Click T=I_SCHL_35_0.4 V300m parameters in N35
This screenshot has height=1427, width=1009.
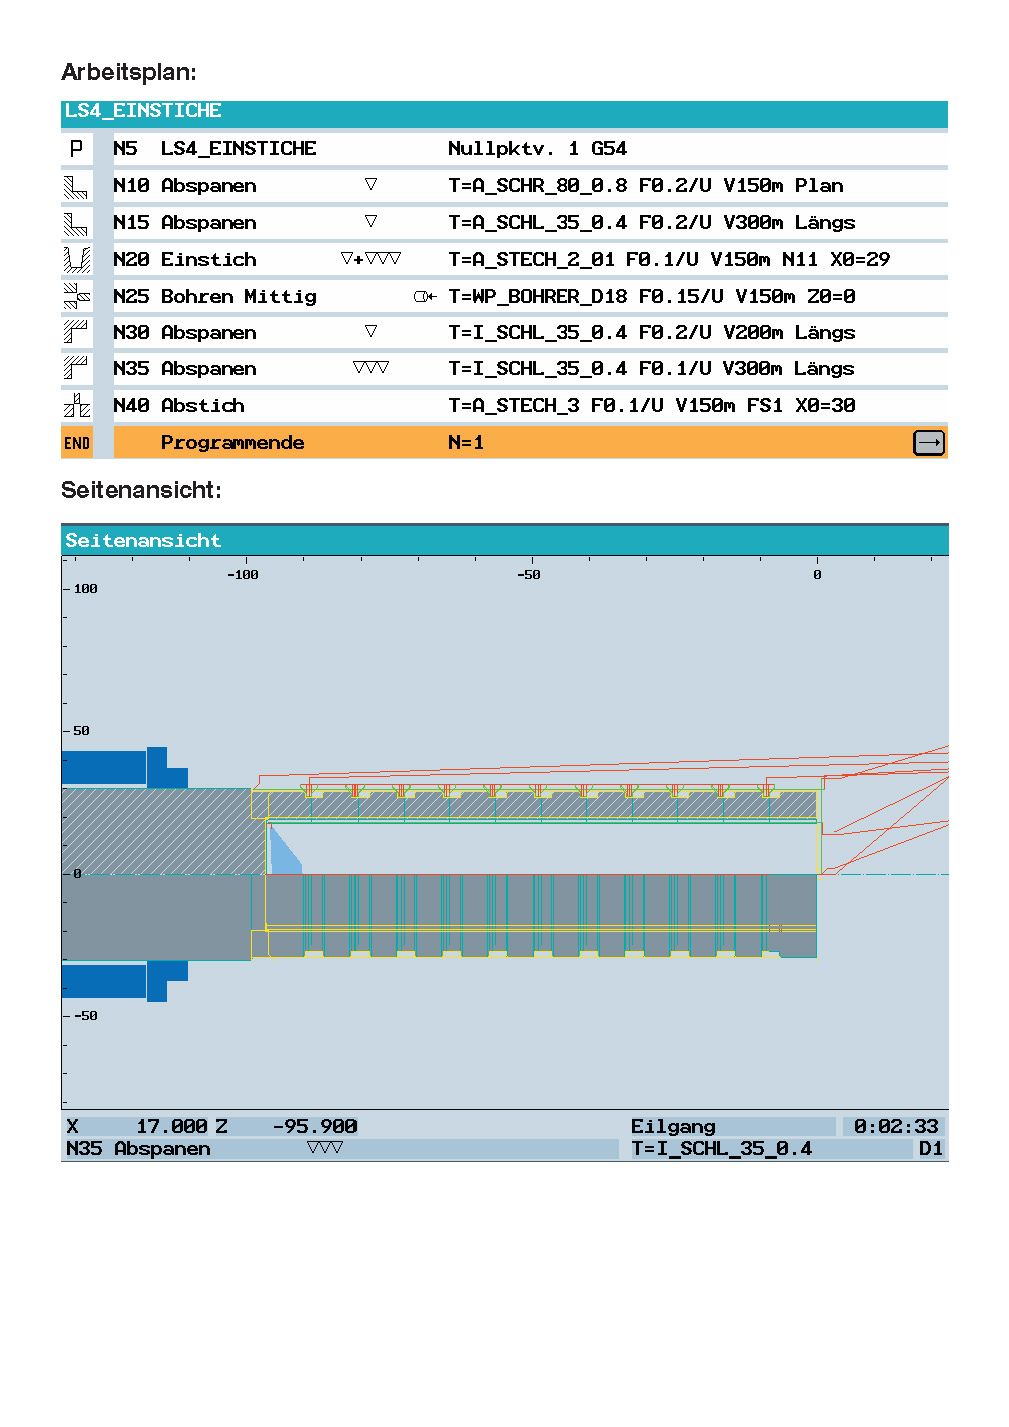651,369
